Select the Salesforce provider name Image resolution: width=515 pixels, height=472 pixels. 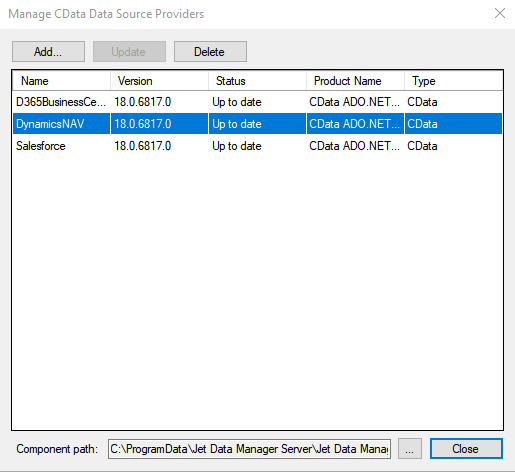[41, 146]
